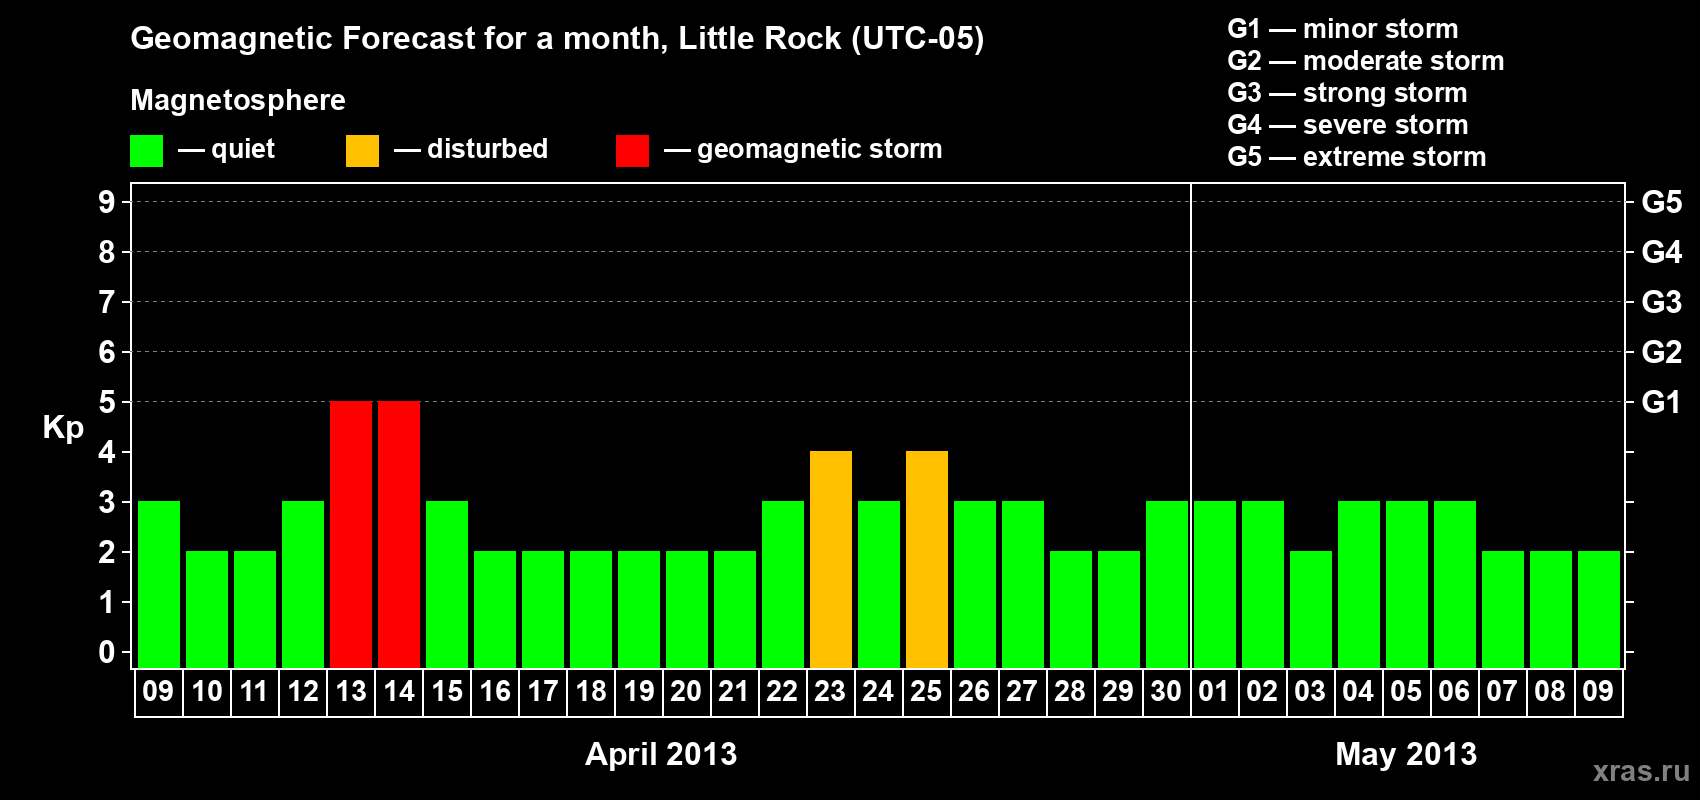Viewport: 1700px width, 800px height.
Task: Click the G1 label on right axis
Action: click(x=1662, y=402)
